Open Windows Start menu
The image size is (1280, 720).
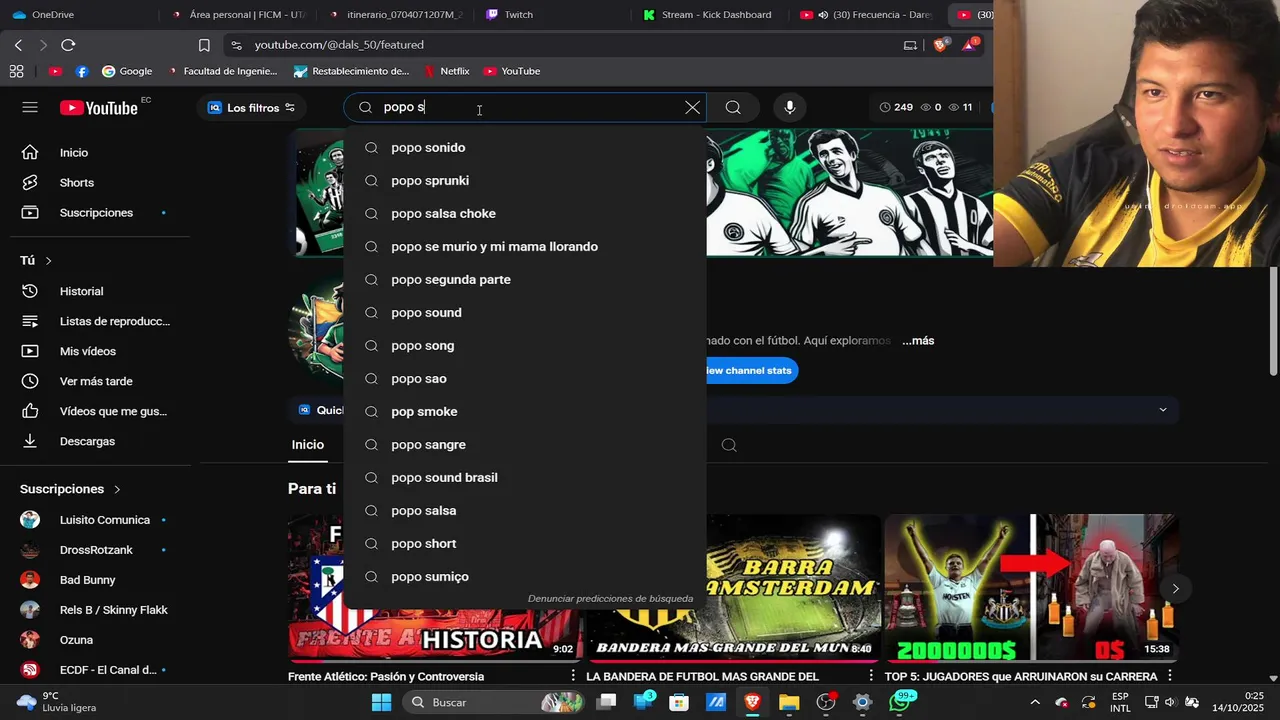point(381,702)
